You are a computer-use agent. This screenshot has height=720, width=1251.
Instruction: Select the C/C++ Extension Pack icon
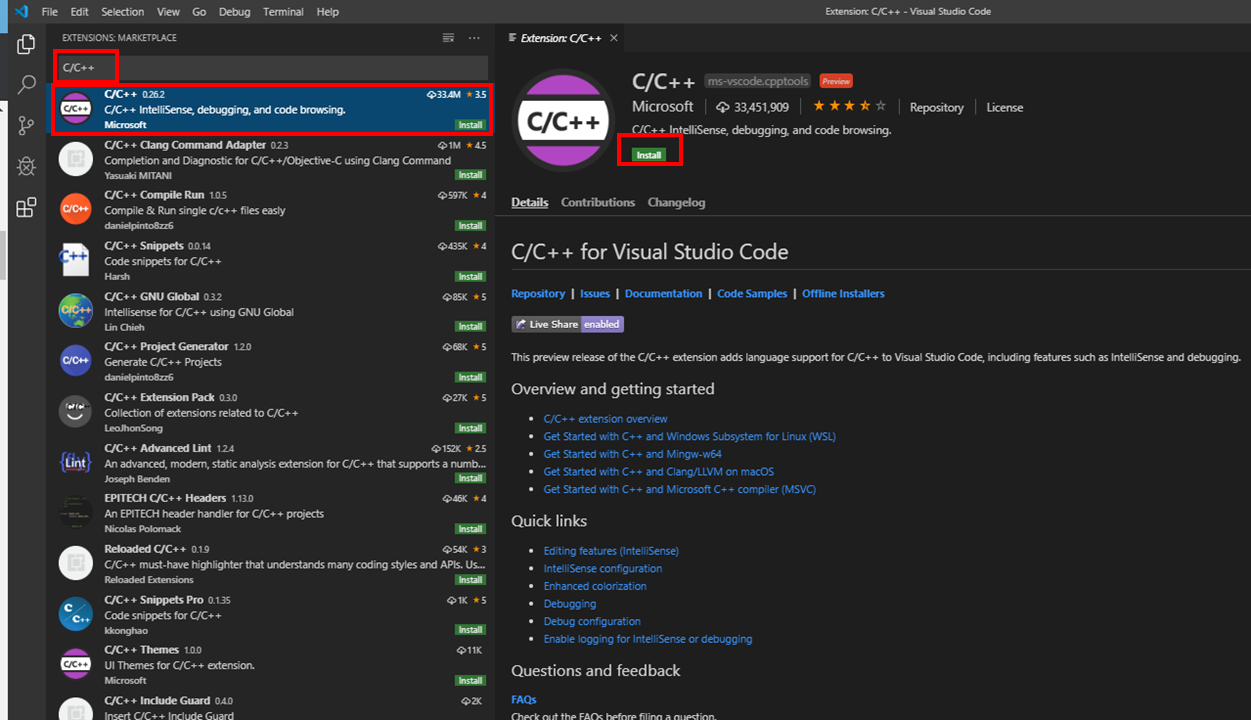pos(76,411)
